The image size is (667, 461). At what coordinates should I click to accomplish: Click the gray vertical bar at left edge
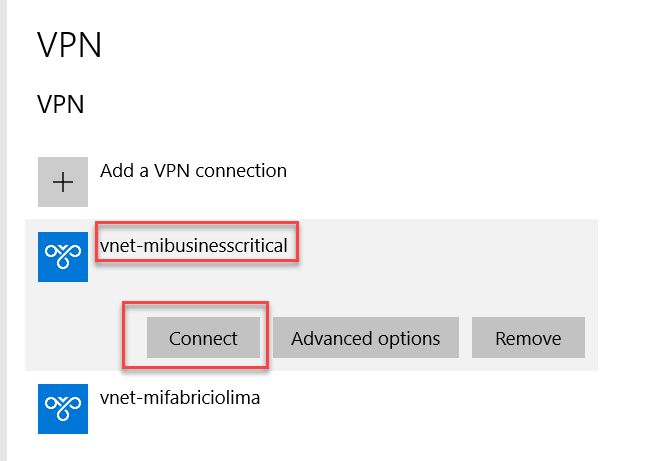tap(4, 230)
